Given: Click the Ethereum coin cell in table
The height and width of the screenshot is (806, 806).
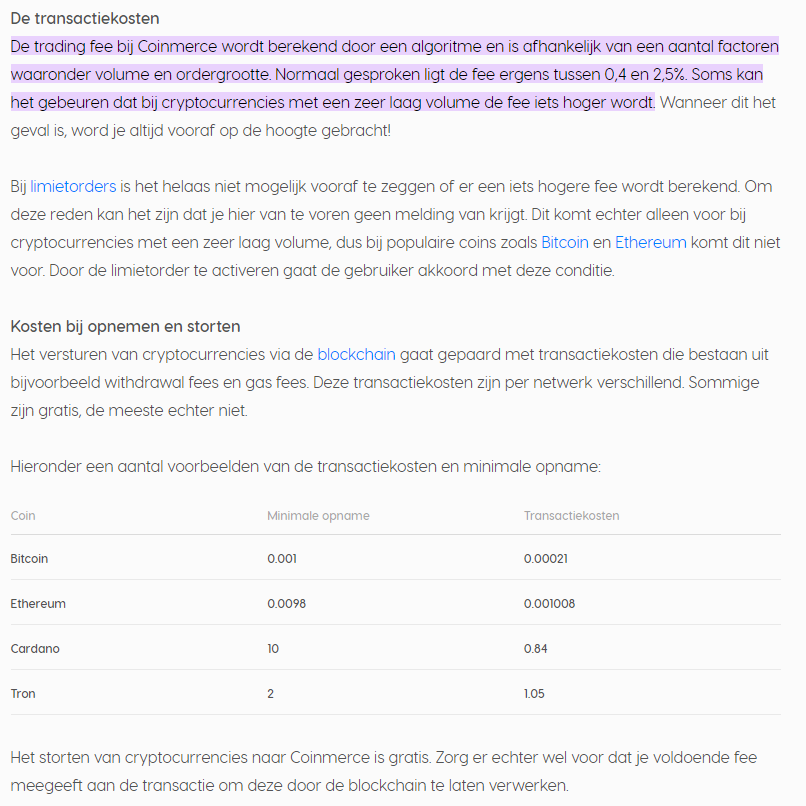Looking at the screenshot, I should [x=38, y=604].
